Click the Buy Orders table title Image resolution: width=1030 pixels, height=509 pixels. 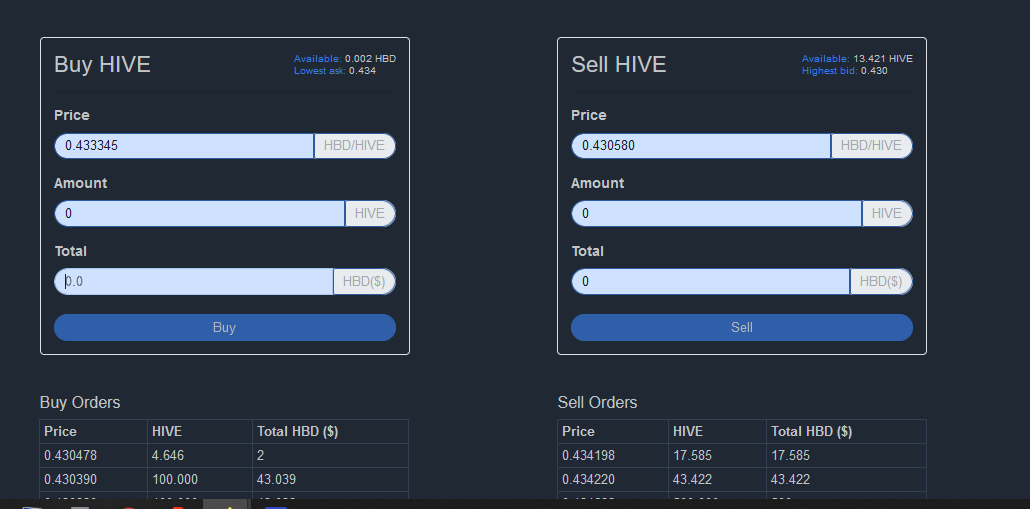point(80,402)
